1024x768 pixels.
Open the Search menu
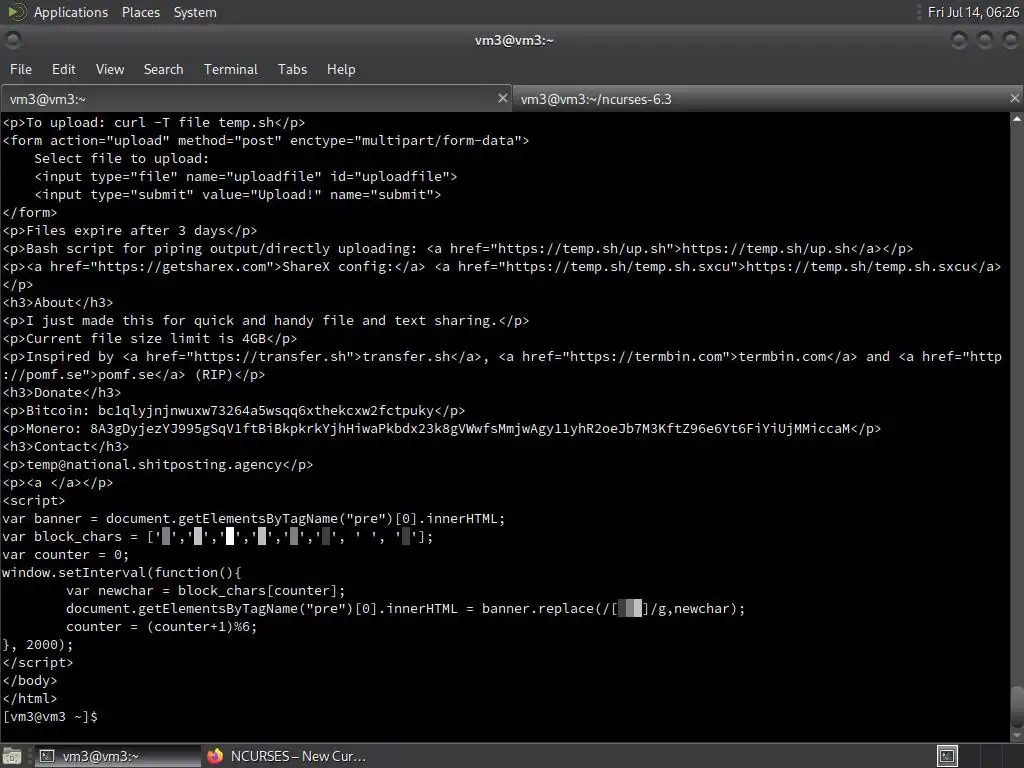pos(163,69)
